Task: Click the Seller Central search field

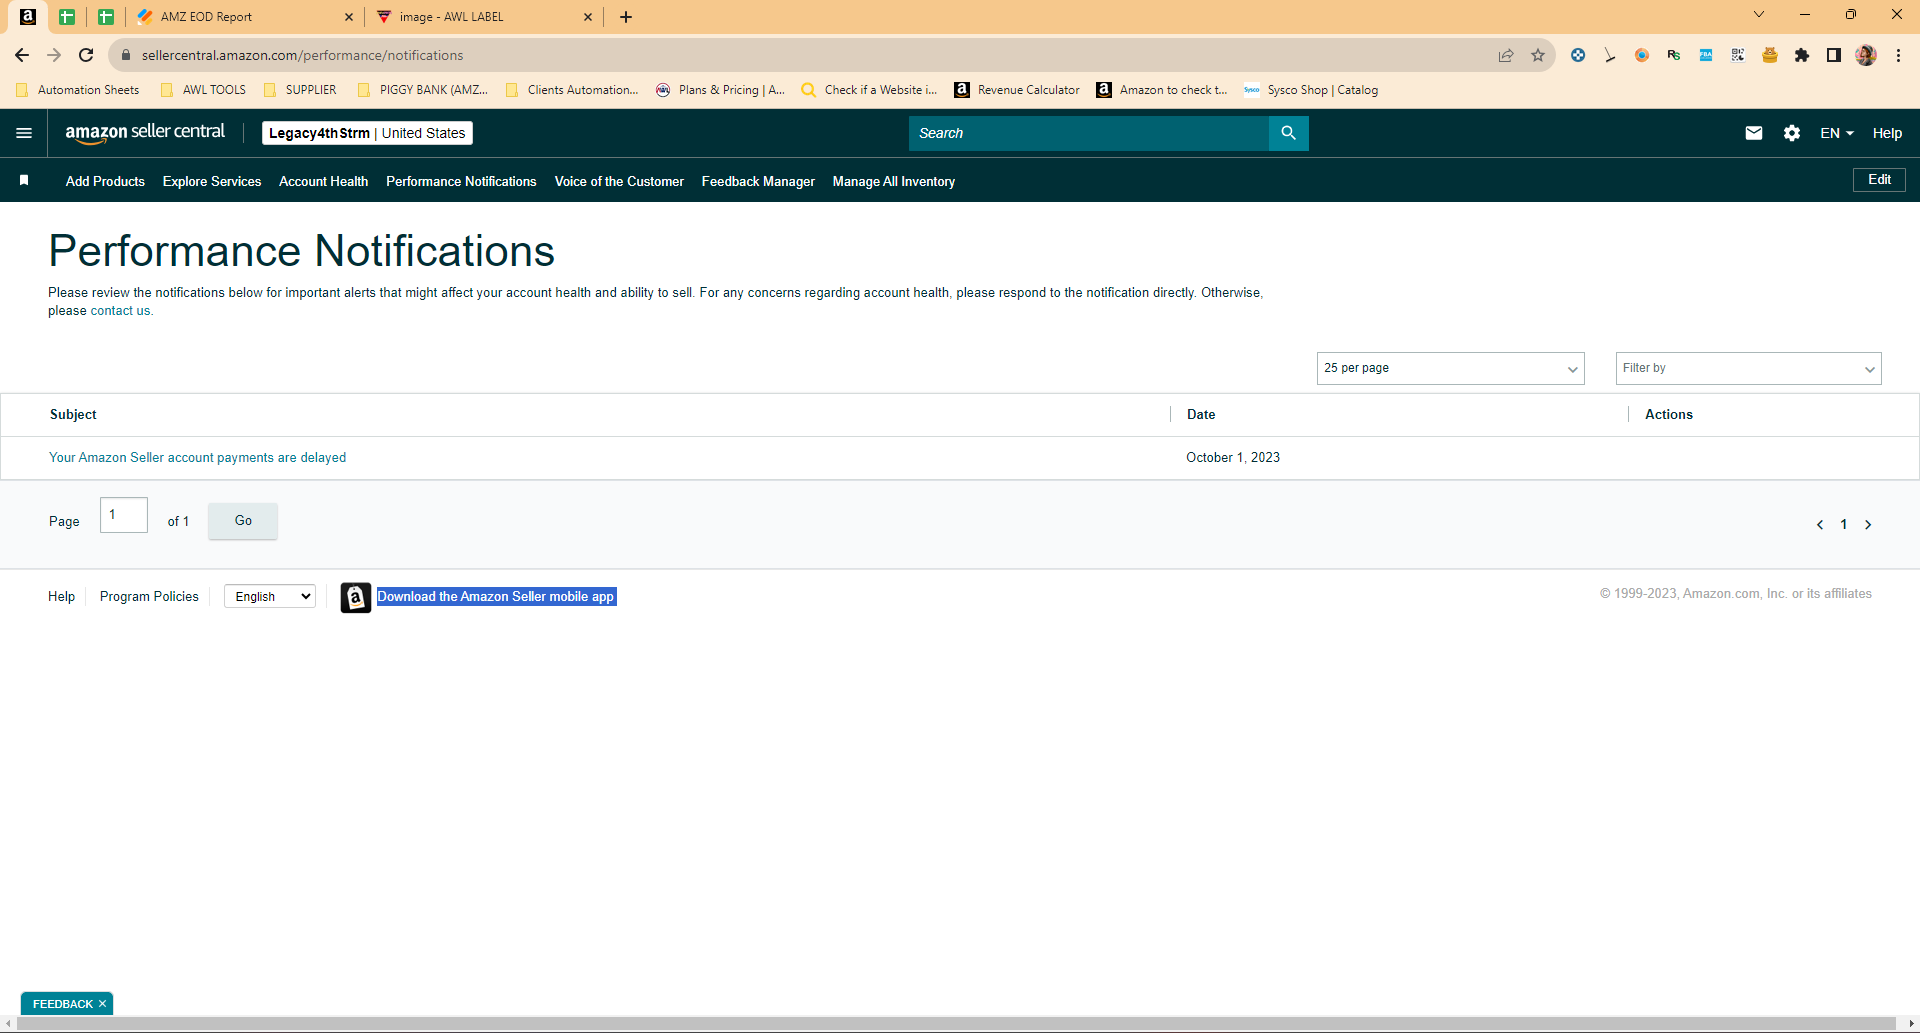Action: pos(1089,133)
